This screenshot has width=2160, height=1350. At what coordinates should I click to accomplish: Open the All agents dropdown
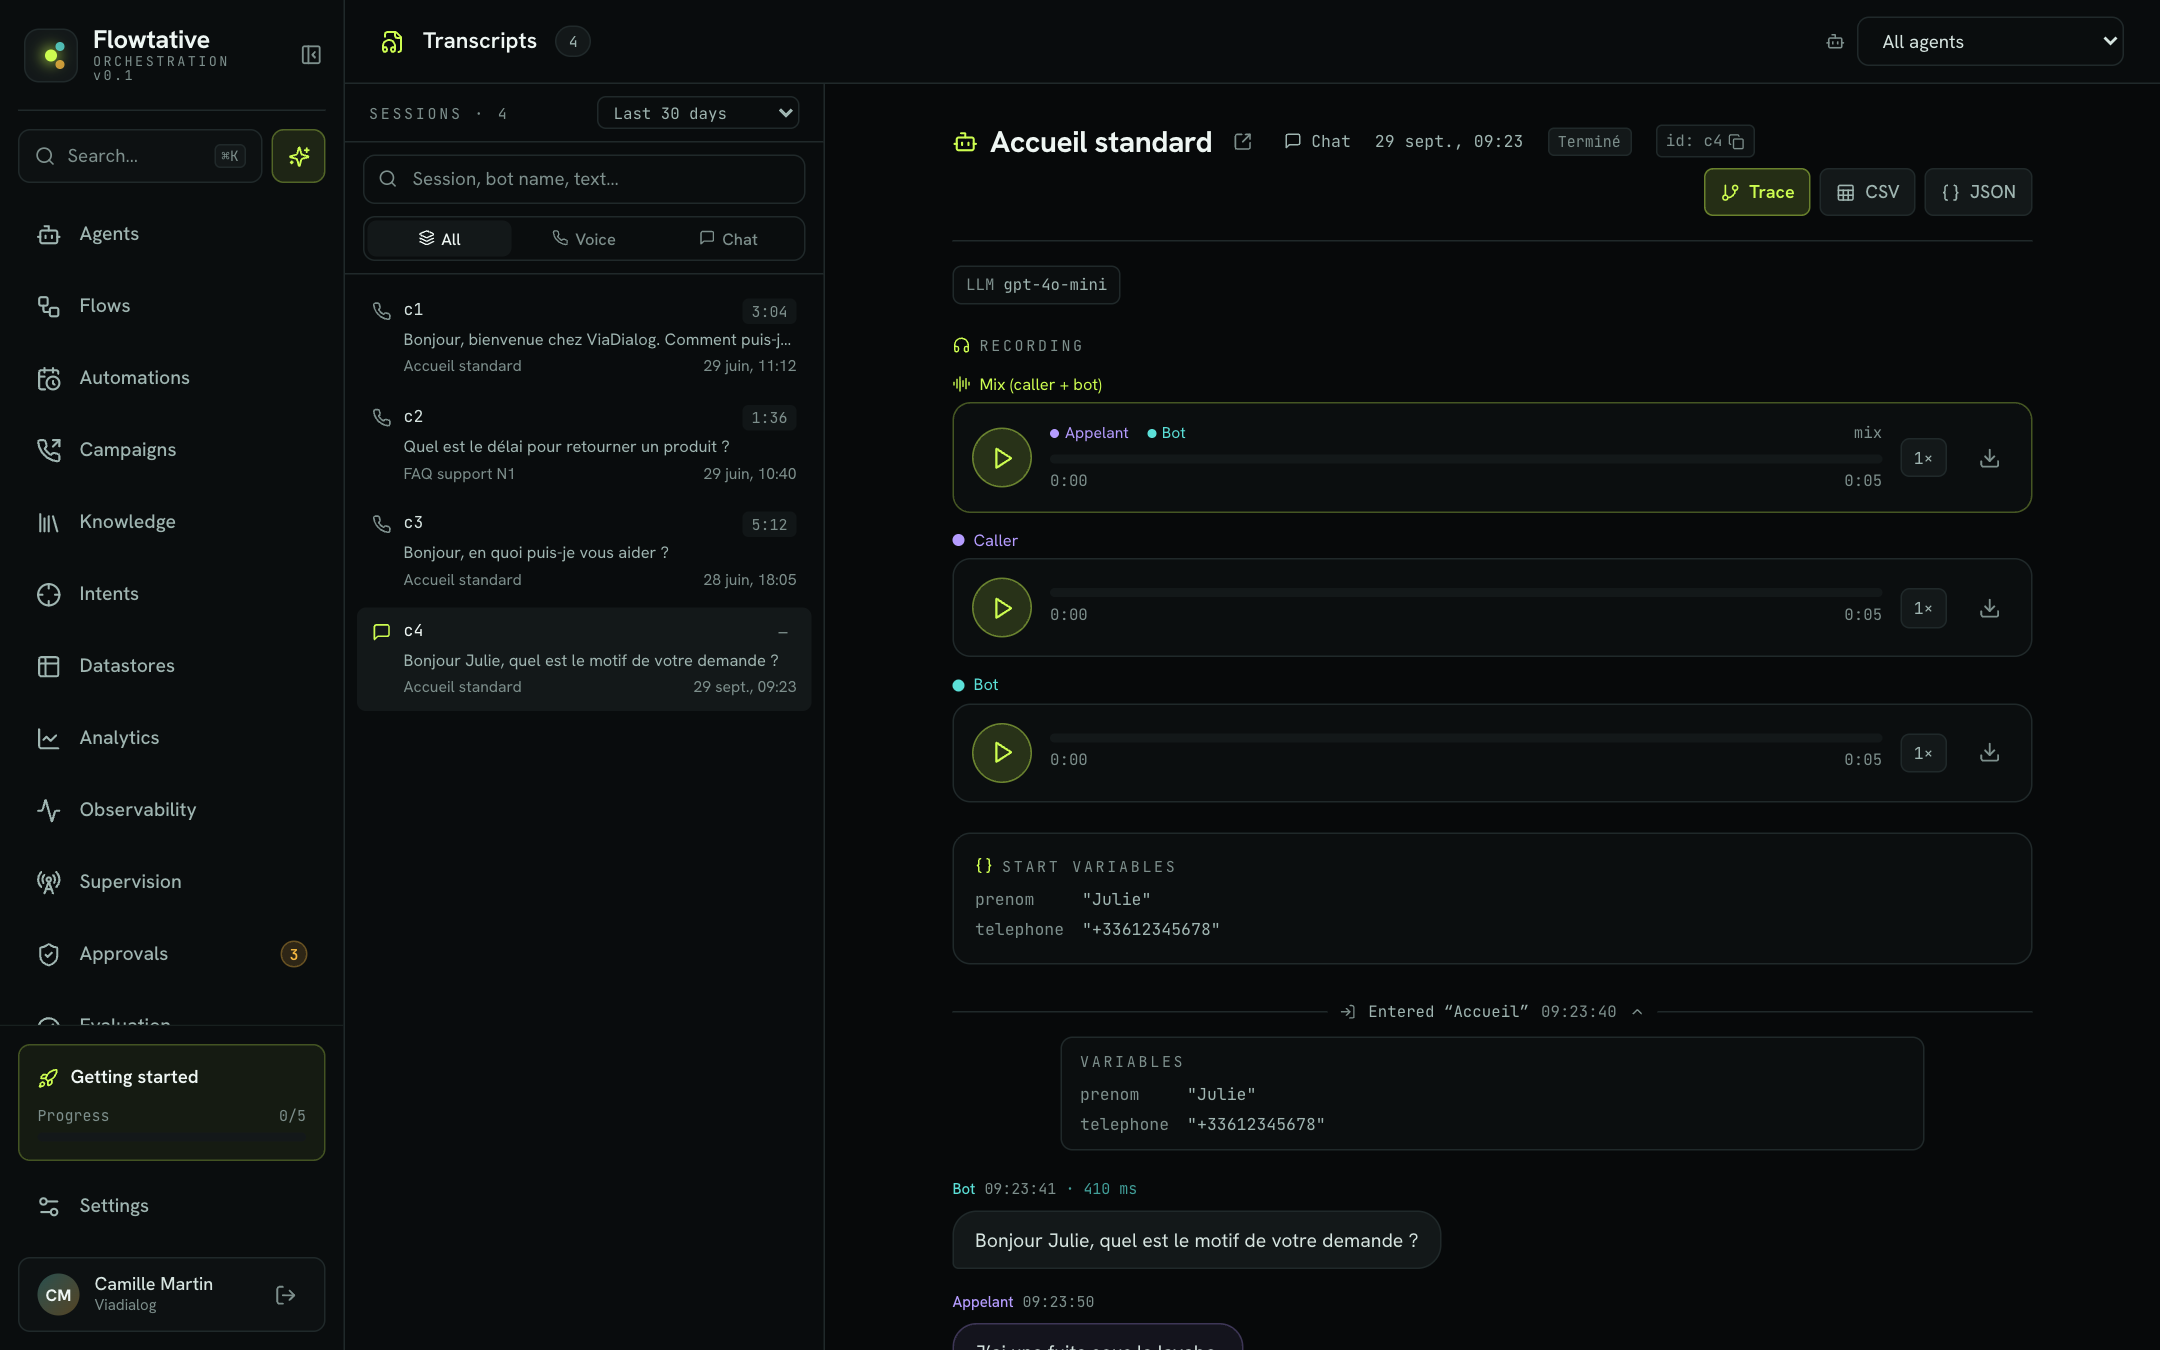pyautogui.click(x=1990, y=41)
